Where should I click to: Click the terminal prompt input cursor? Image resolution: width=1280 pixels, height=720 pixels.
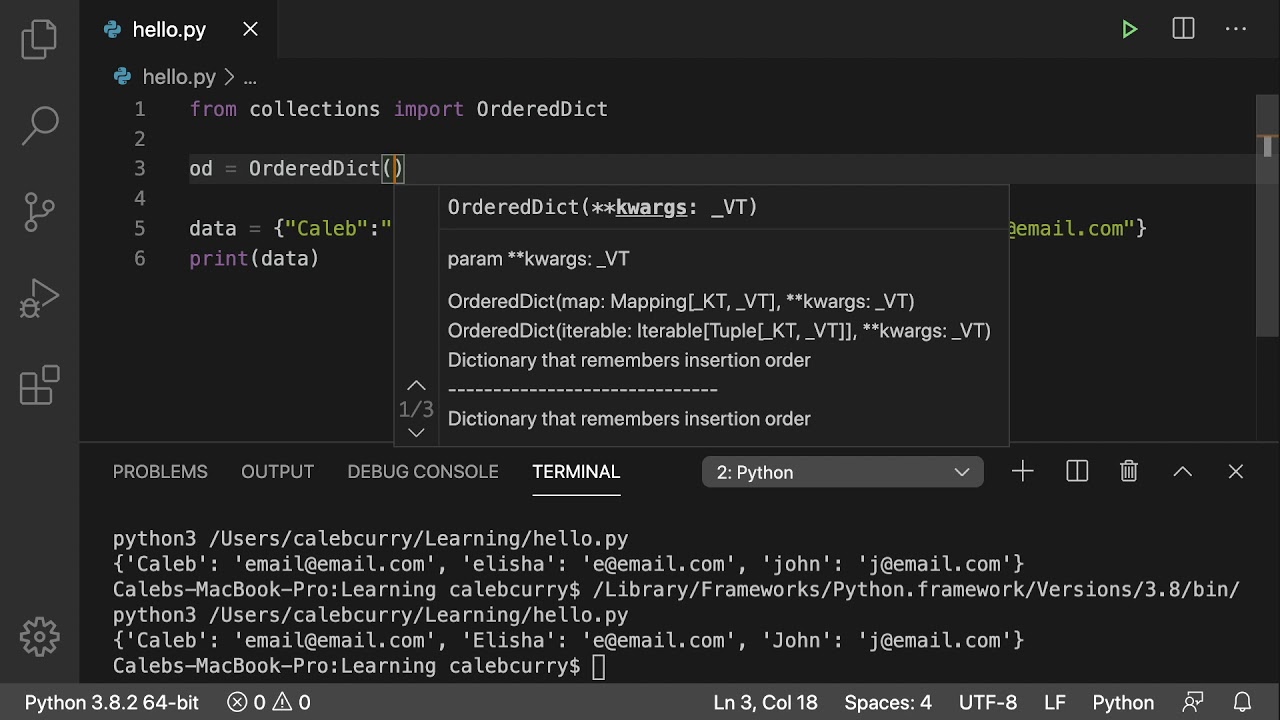coord(598,666)
